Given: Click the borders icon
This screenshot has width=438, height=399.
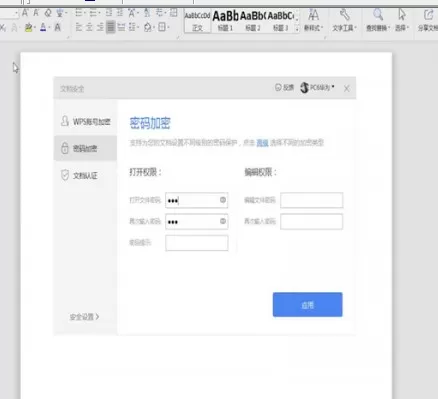Looking at the screenshot, I should [162, 27].
